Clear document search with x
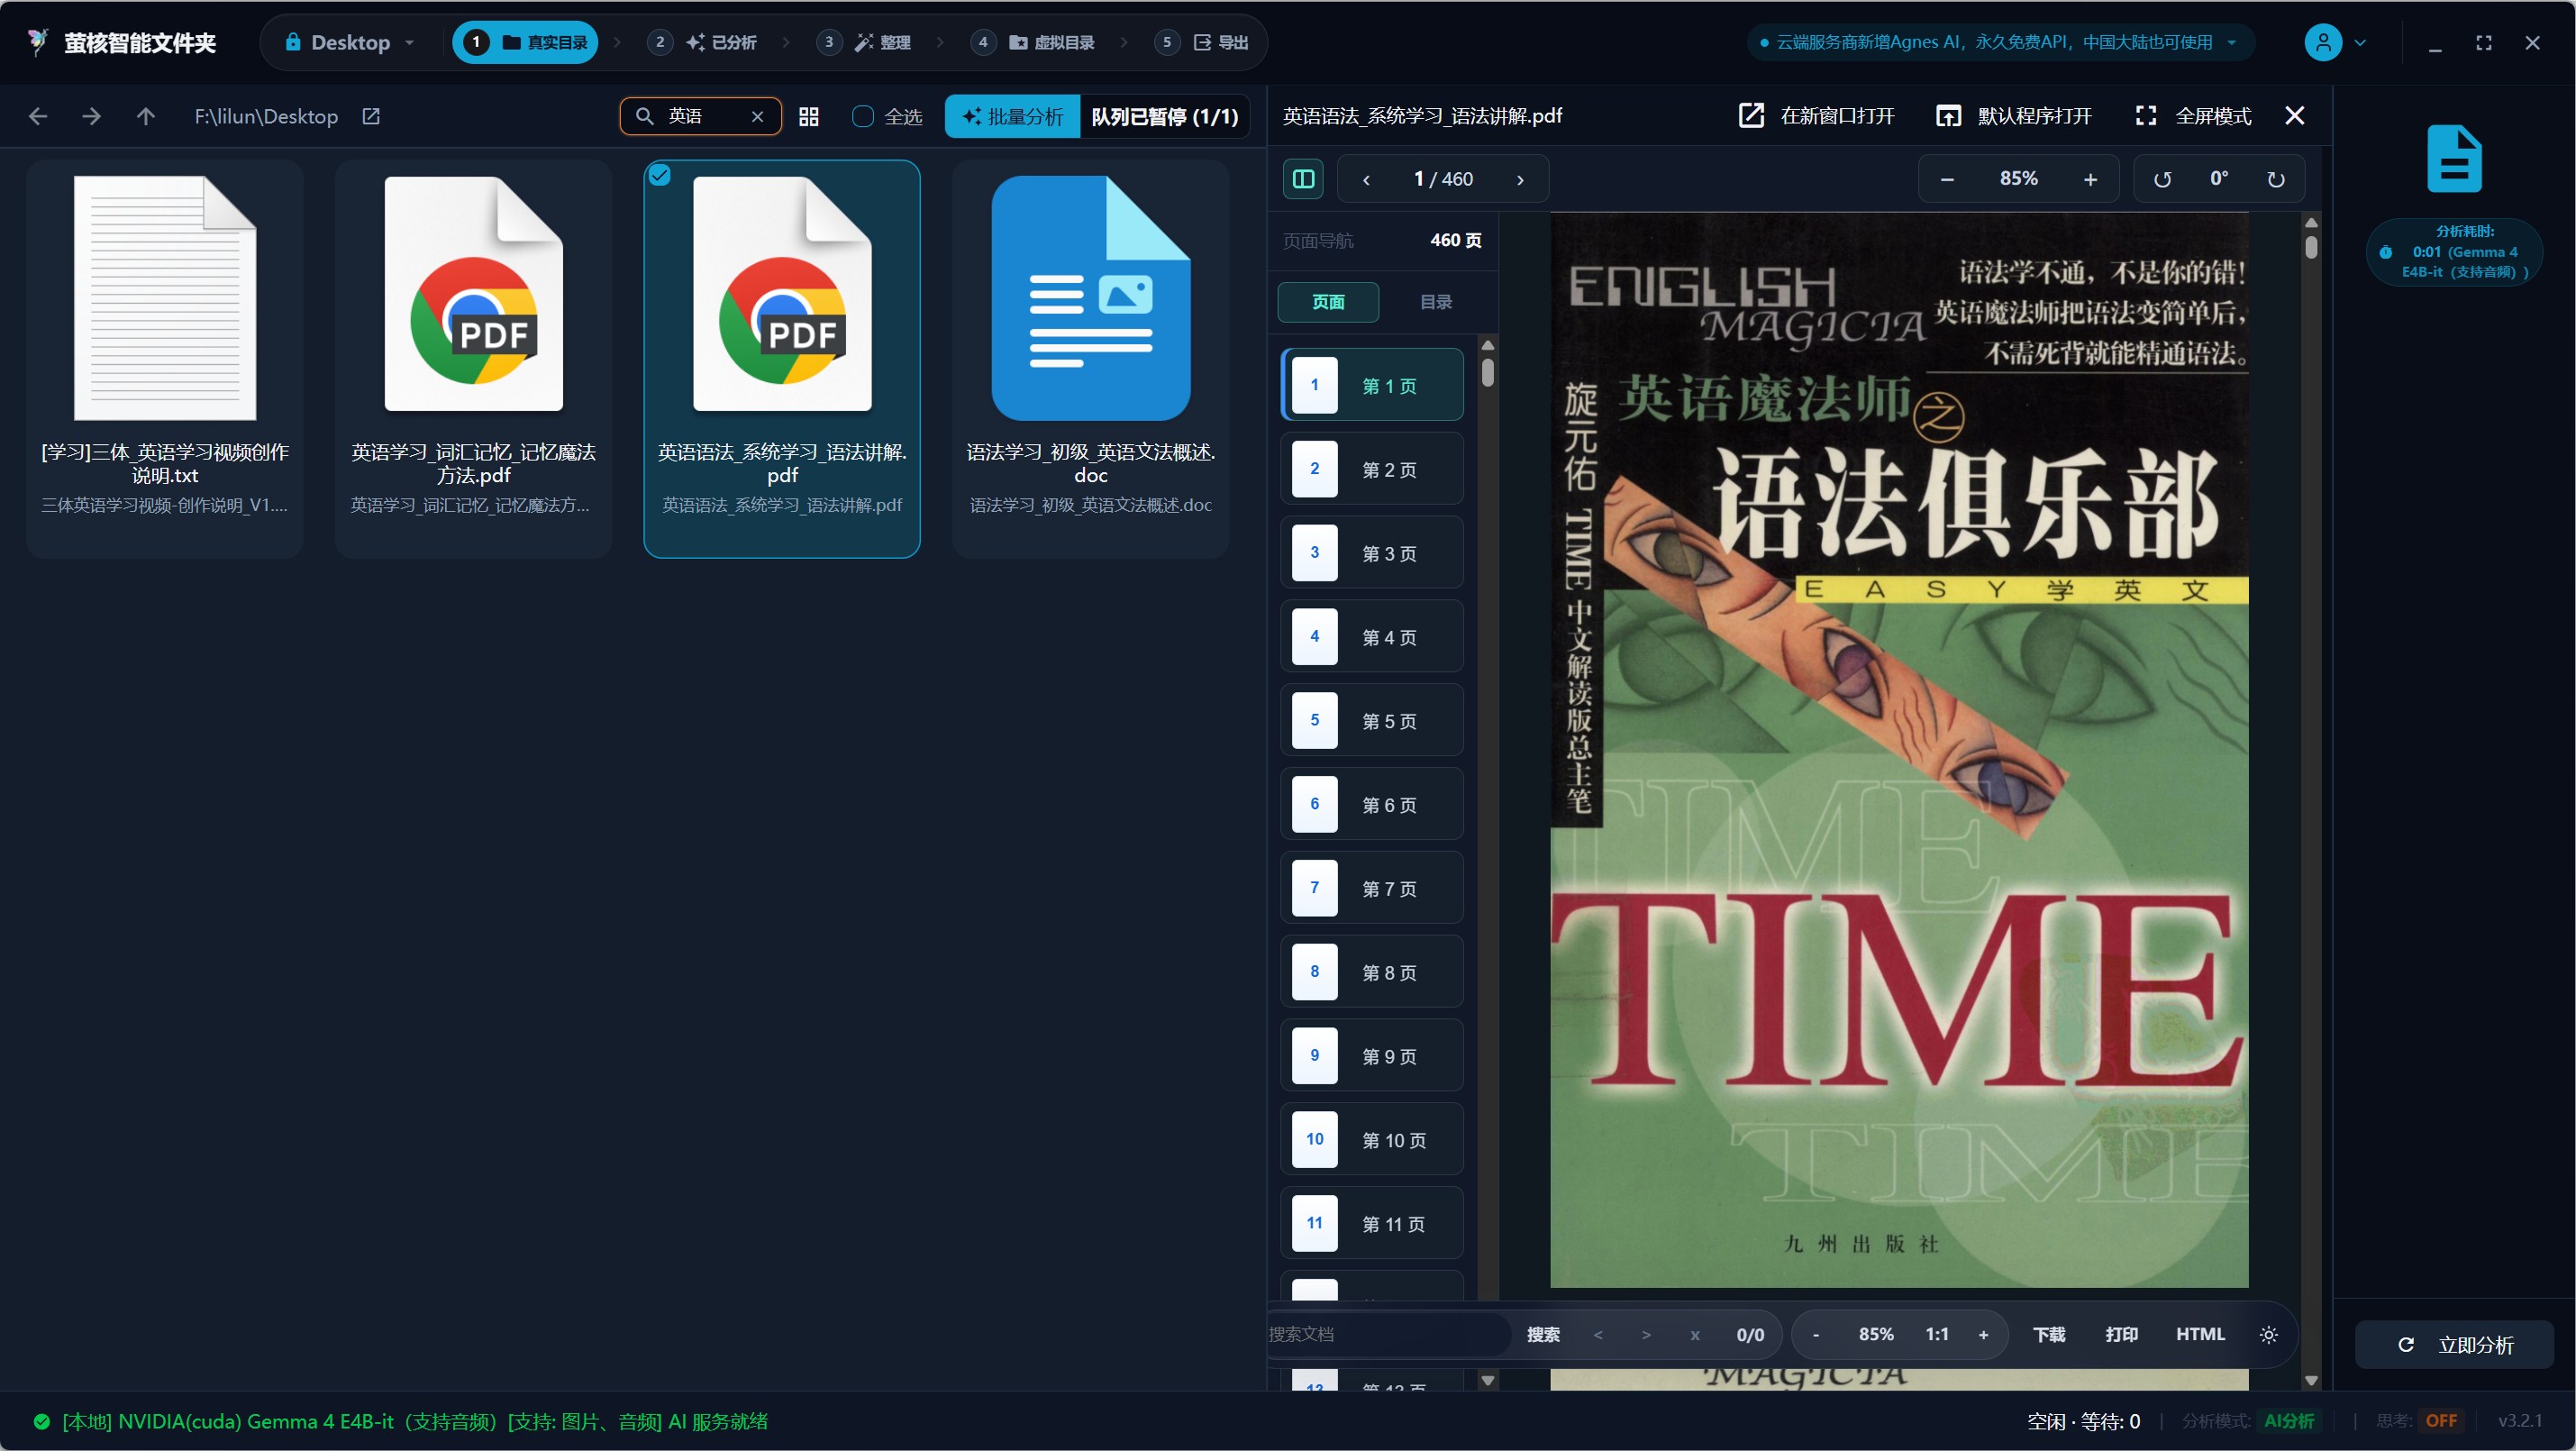The image size is (2576, 1451). (x=1695, y=1334)
